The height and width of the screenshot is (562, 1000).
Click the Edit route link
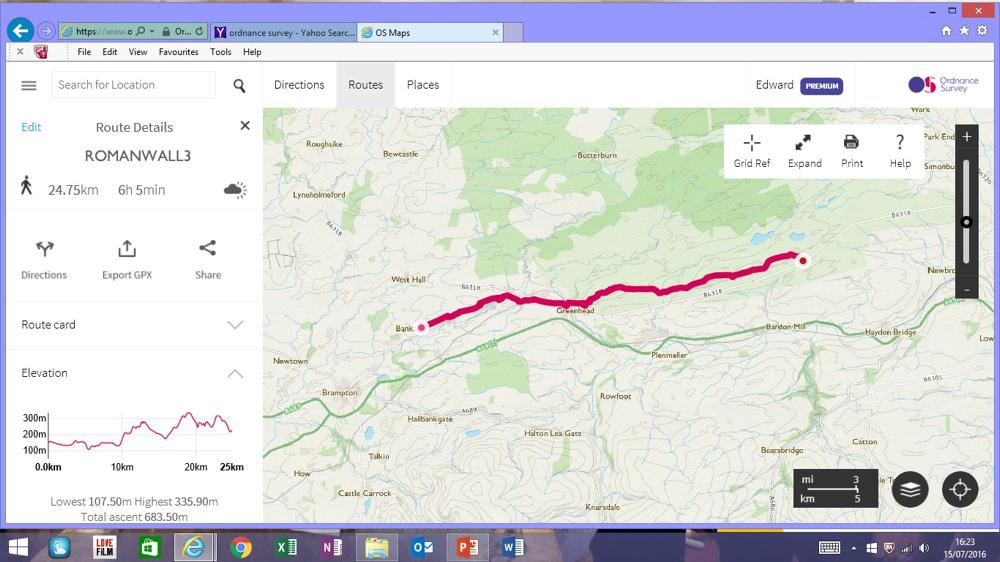pyautogui.click(x=31, y=127)
